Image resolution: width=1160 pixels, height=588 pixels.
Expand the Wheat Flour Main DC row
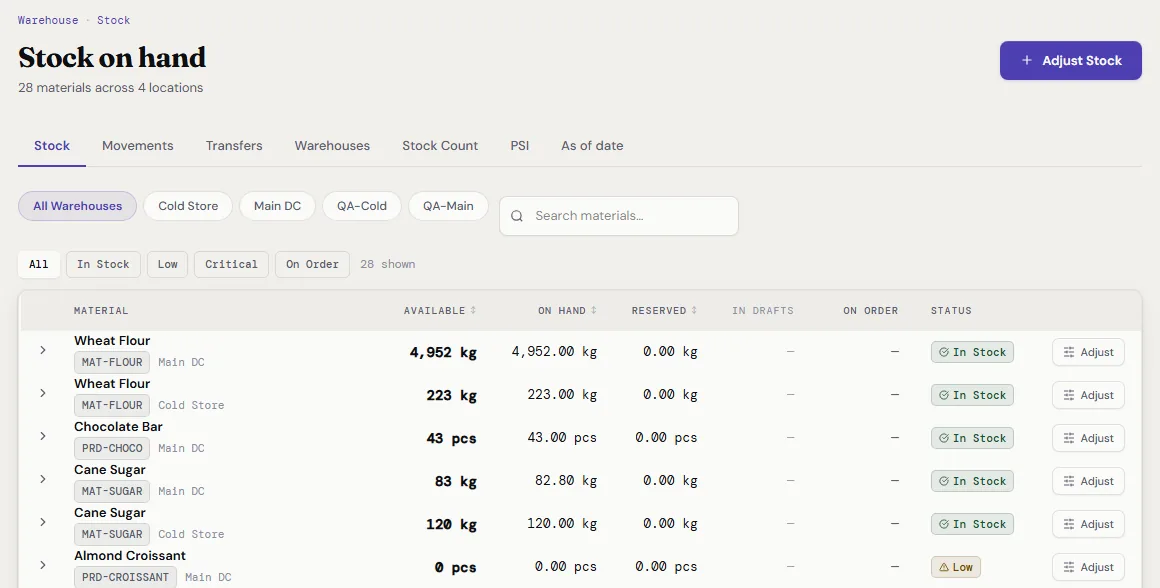pos(43,350)
